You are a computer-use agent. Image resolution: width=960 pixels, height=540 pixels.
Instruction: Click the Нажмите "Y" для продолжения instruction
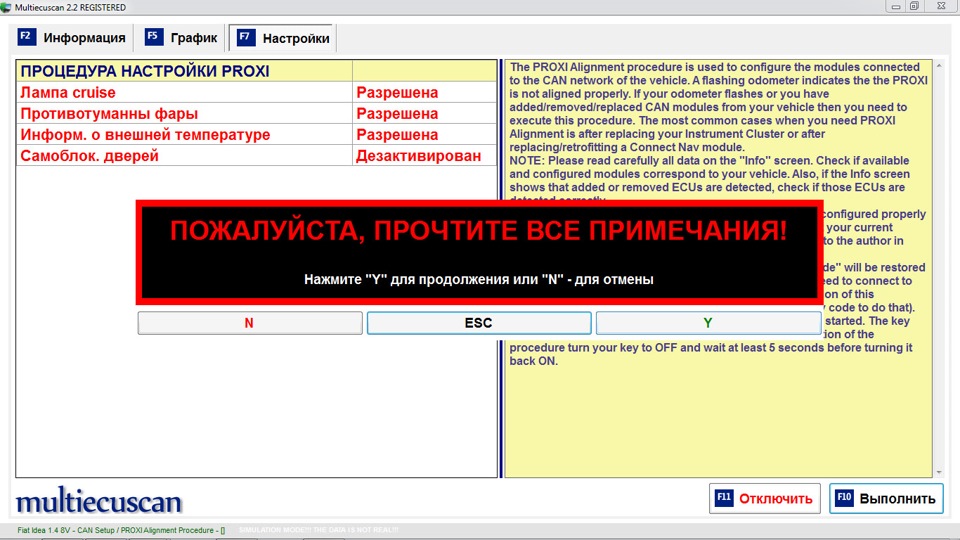479,279
